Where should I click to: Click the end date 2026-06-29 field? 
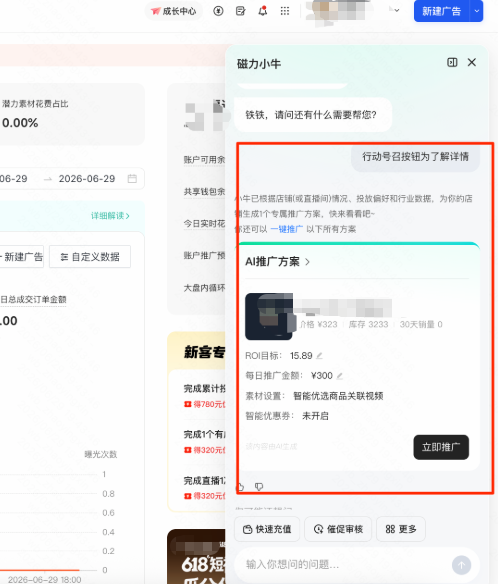[87, 179]
